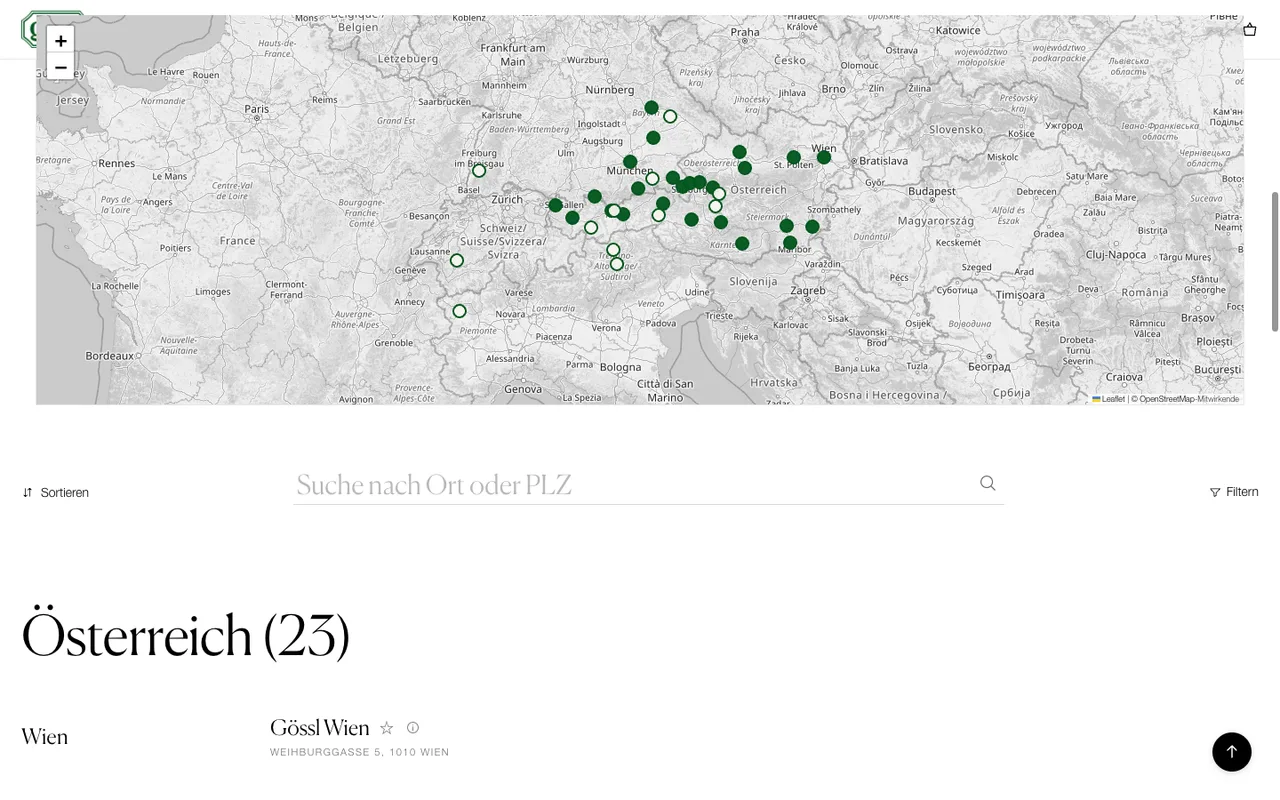This screenshot has height=800, width=1280.
Task: Open the Leaflet attribution link
Action: (x=1109, y=399)
